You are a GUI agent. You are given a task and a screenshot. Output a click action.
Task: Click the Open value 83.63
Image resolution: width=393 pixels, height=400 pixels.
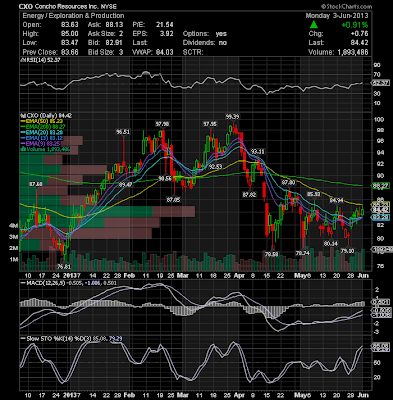(x=69, y=25)
